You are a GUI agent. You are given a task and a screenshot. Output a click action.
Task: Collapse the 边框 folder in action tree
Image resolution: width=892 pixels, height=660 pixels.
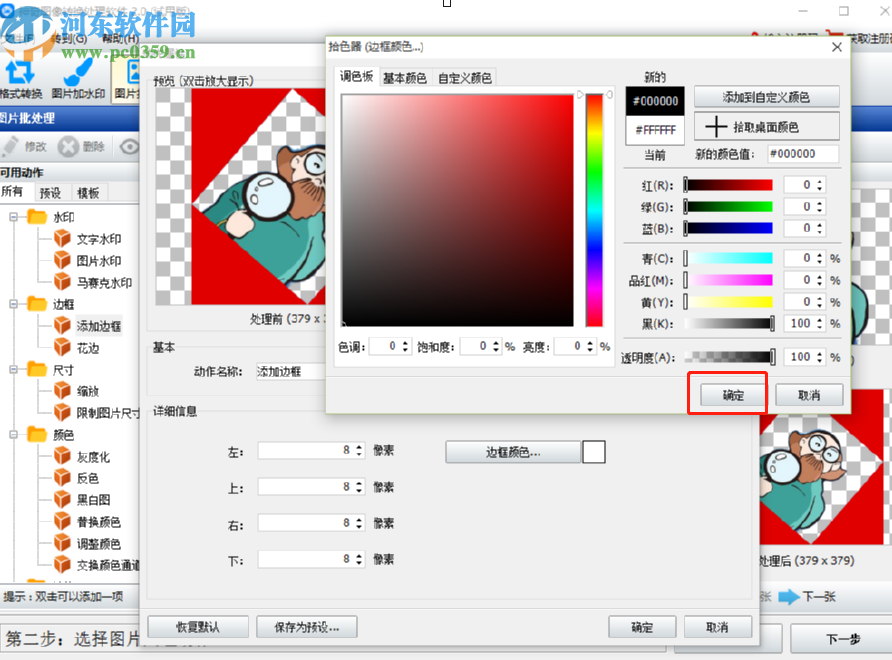tap(12, 304)
